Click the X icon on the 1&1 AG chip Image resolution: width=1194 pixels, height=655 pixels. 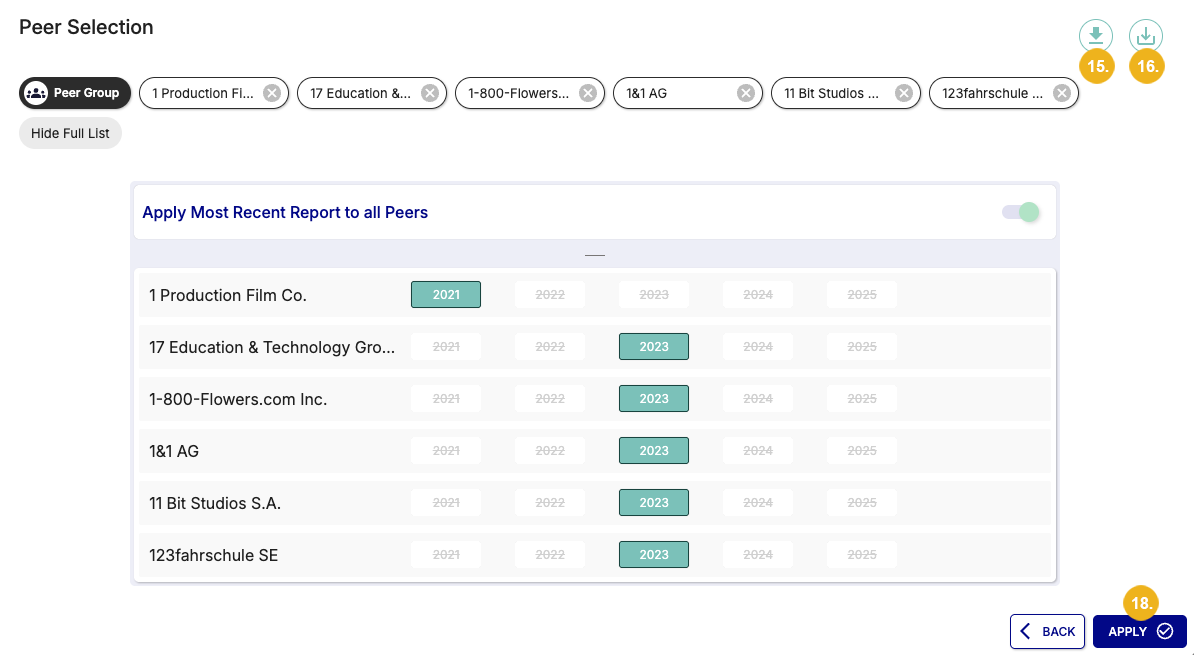745,92
